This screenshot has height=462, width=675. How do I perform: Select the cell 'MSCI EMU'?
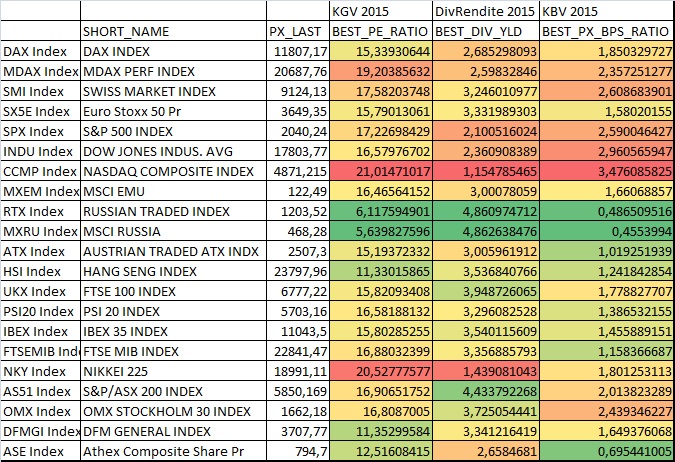coord(173,191)
